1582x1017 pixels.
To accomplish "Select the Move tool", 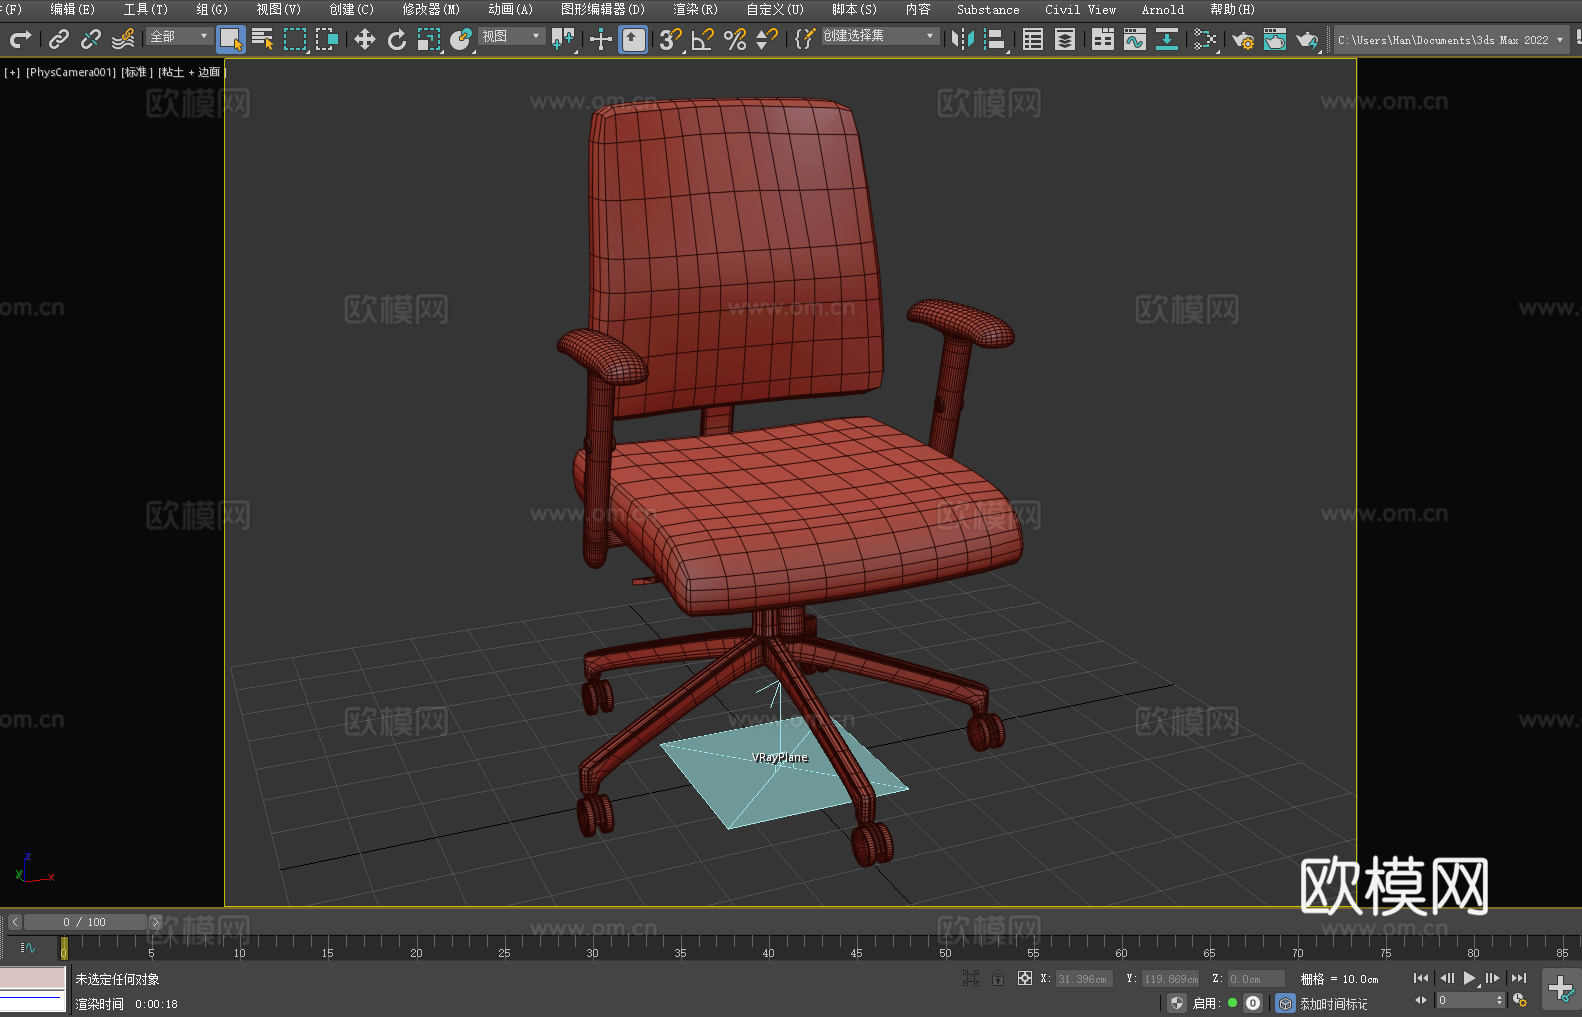I will [x=365, y=39].
